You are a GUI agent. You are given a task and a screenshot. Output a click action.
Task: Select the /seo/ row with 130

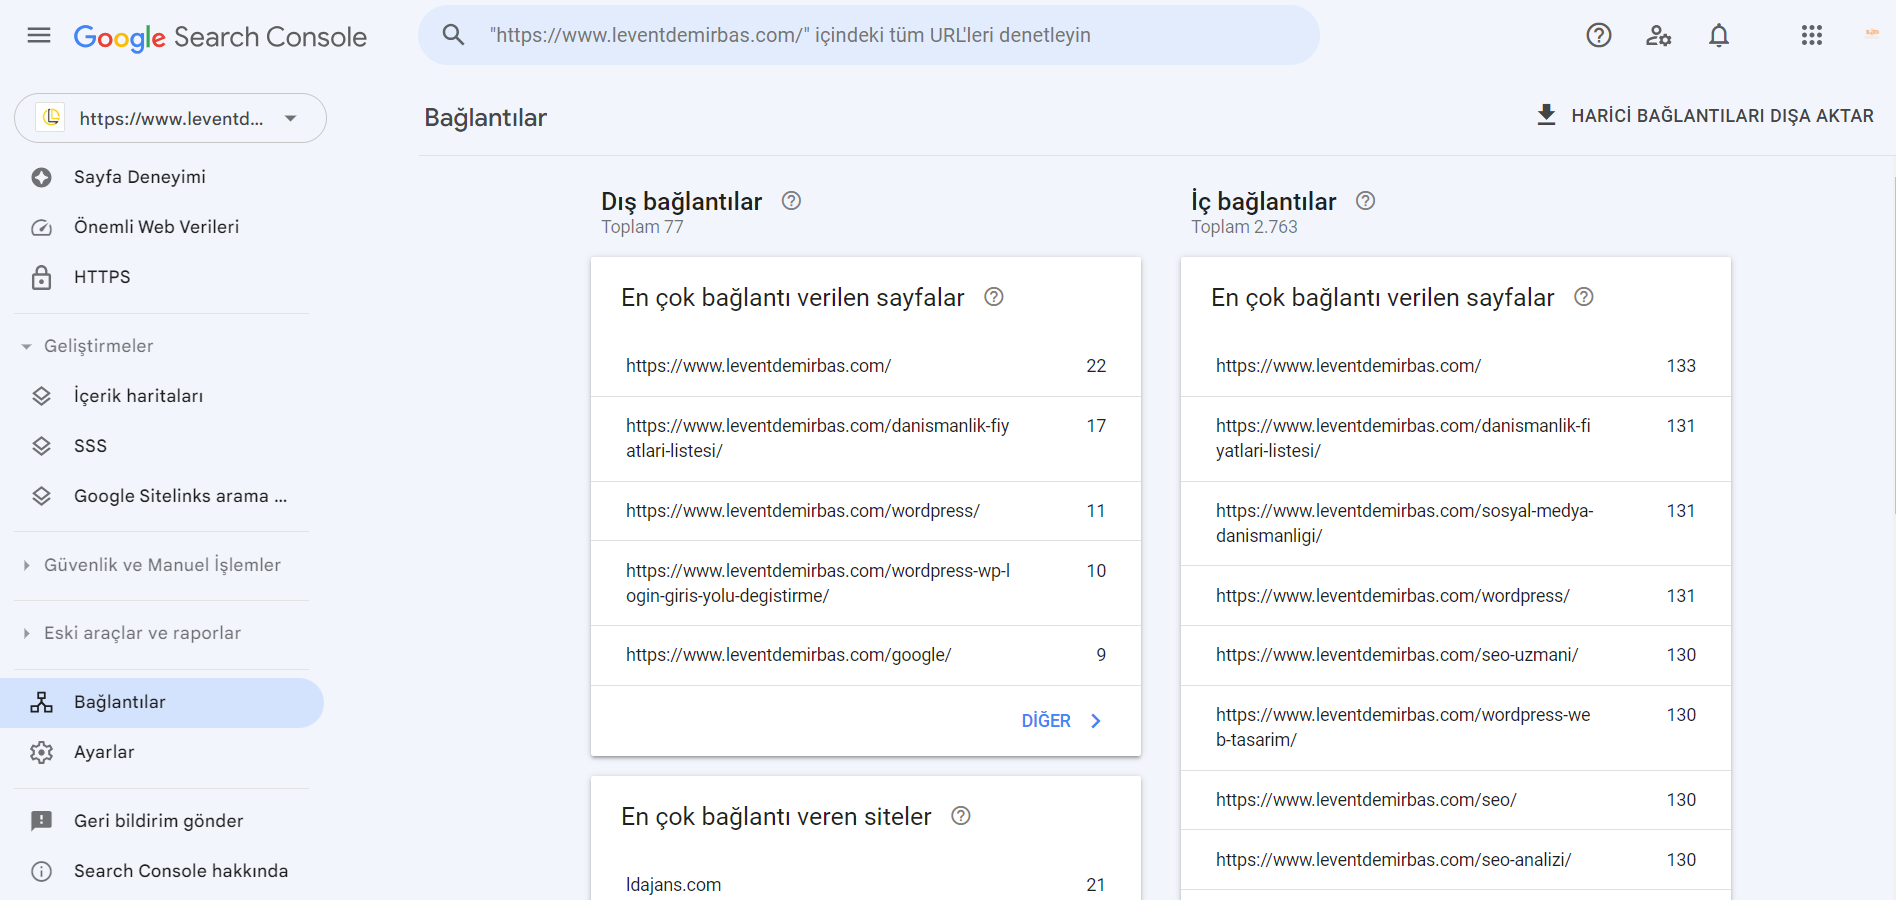click(1456, 800)
